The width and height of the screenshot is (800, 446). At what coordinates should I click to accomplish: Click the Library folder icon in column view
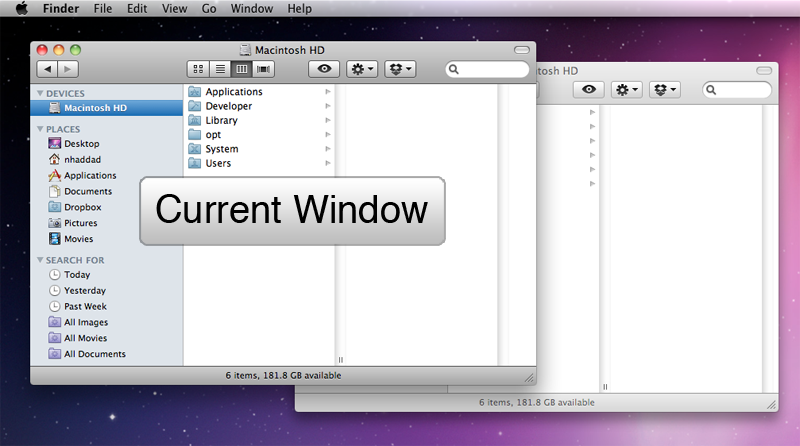pos(194,120)
